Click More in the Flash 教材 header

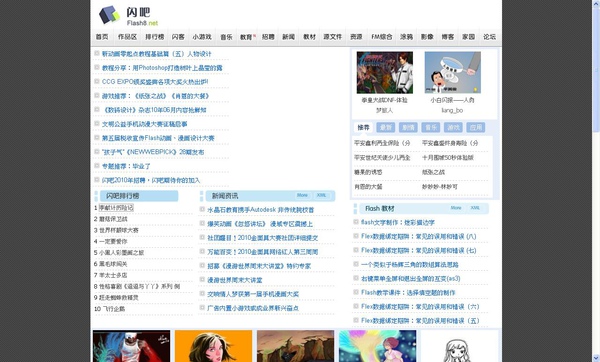(x=456, y=208)
